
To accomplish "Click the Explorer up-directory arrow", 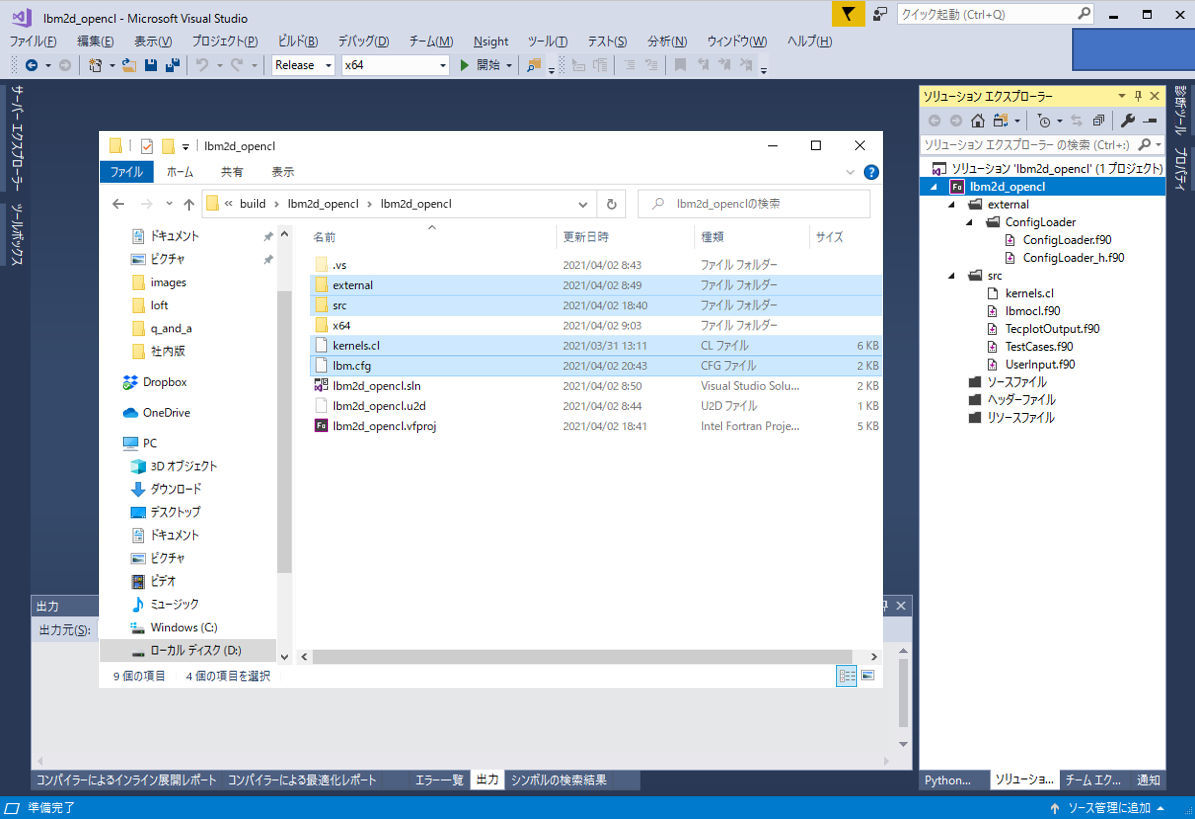I will click(x=189, y=204).
